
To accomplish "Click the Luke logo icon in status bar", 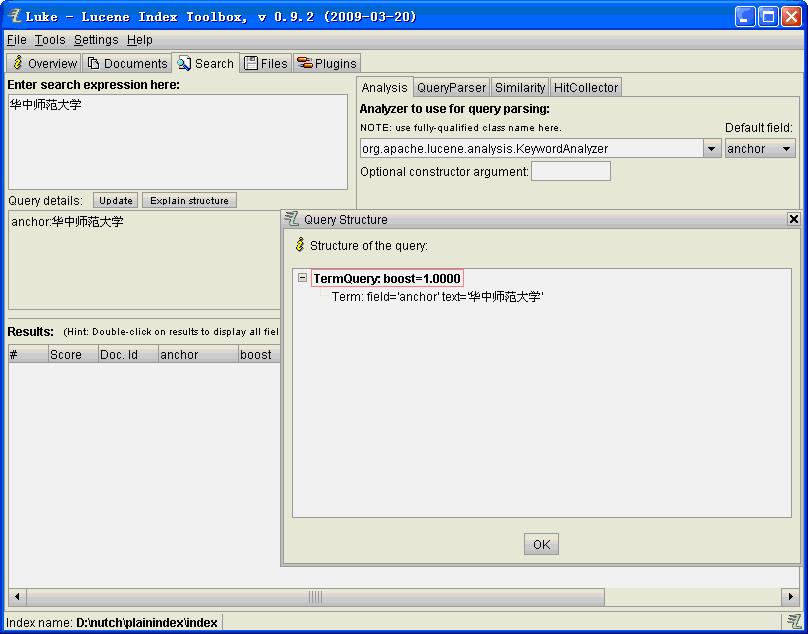I will 794,621.
